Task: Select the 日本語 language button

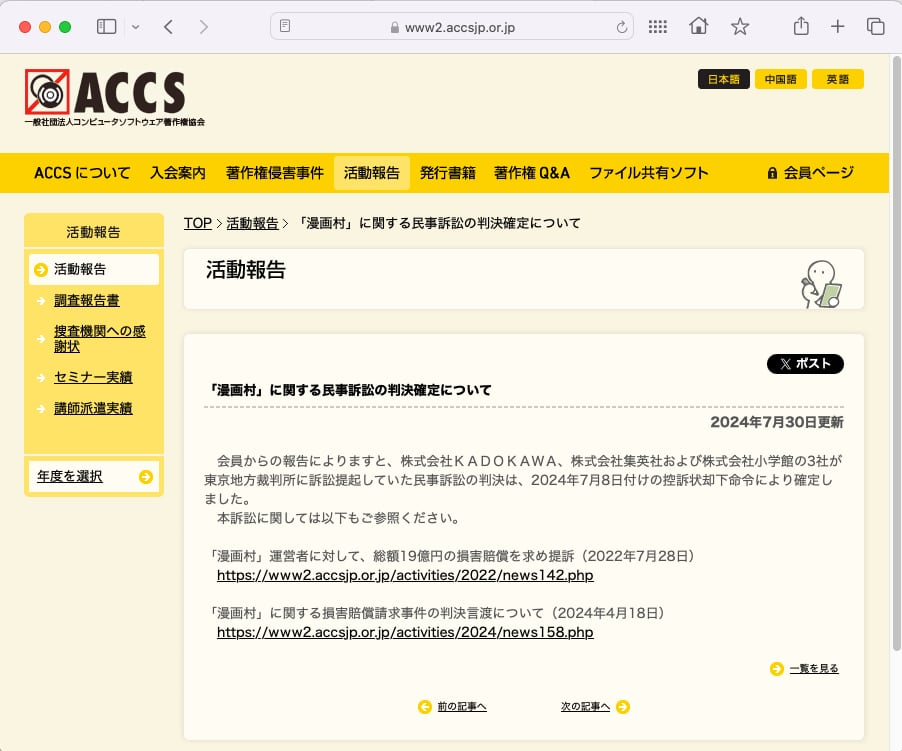Action: [x=723, y=80]
